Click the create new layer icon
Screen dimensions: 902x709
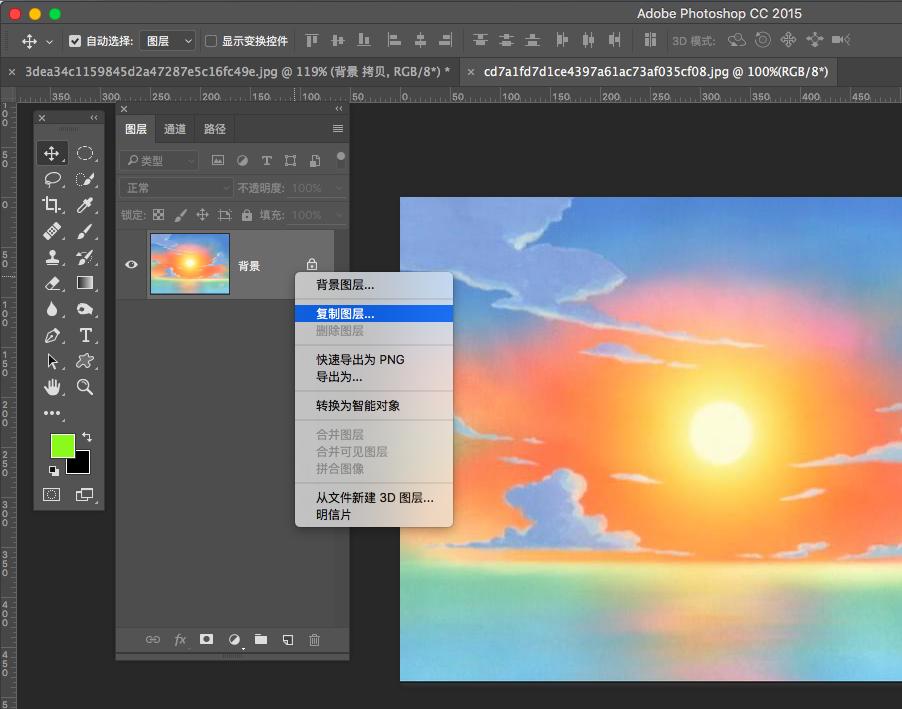287,640
